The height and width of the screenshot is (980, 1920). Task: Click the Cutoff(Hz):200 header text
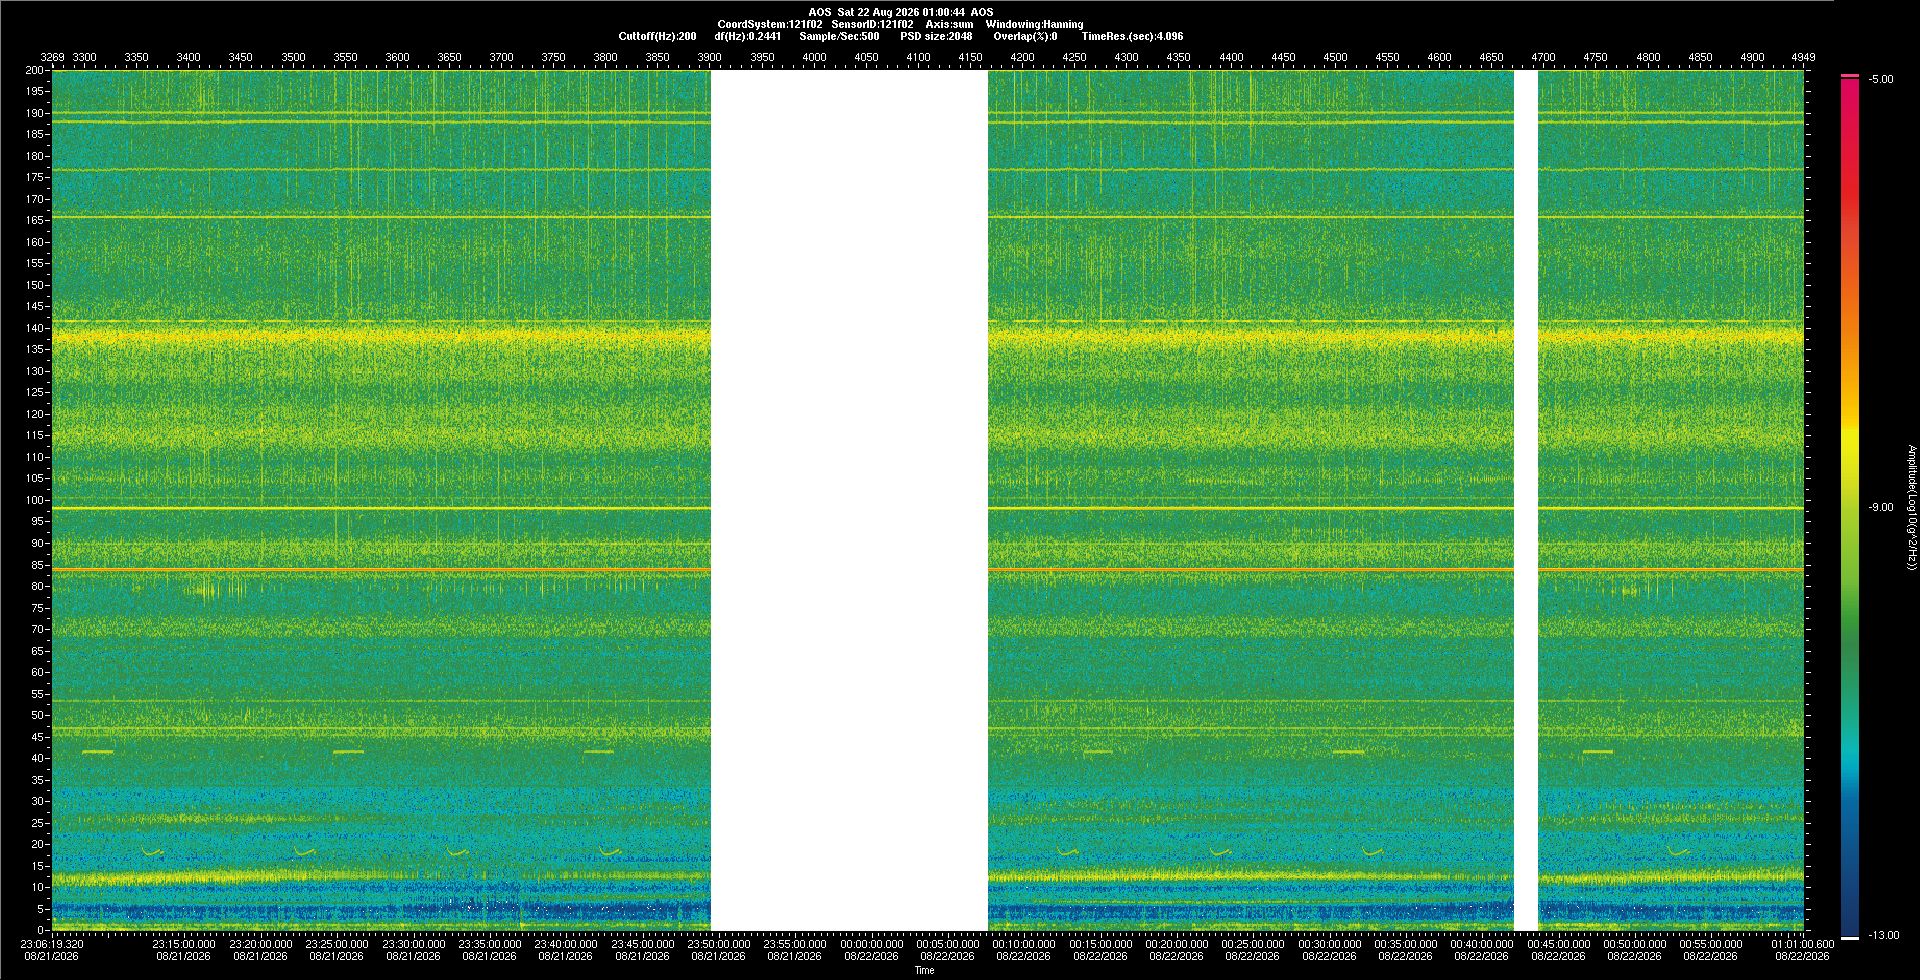[657, 36]
